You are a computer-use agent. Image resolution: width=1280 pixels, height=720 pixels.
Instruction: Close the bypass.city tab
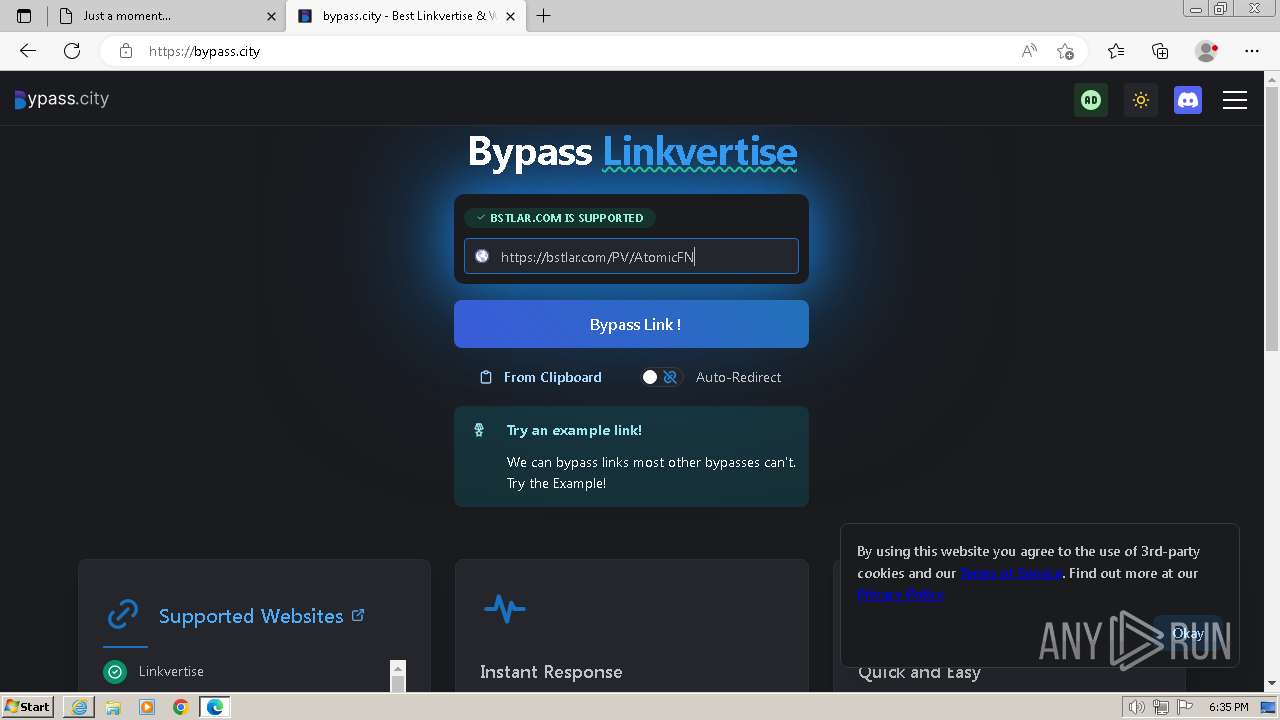[x=511, y=16]
